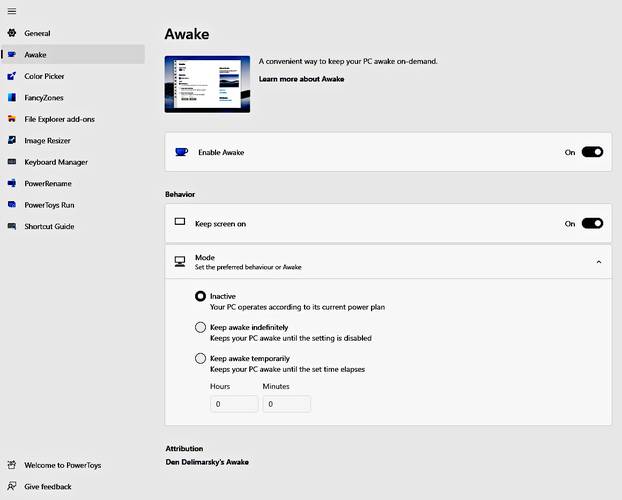The width and height of the screenshot is (622, 500).
Task: Click the monitor icon beside Mode
Action: 180,262
